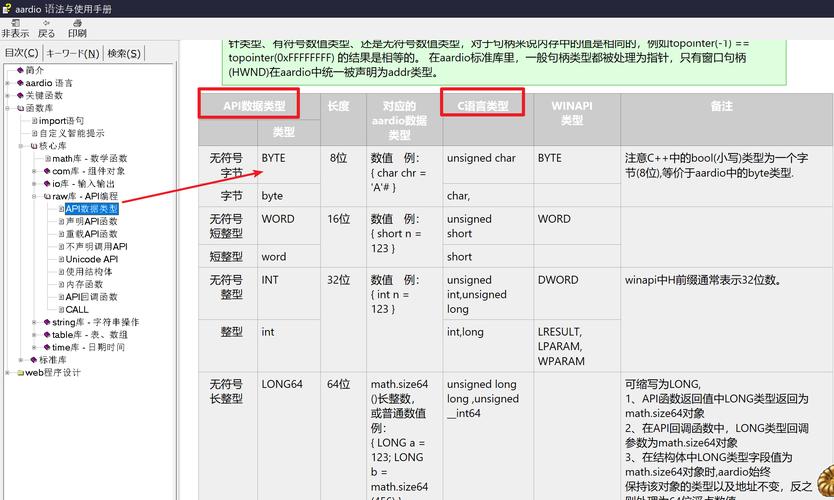Screen dimensions: 834x500
Task: Expand the aardio 语言 tree node
Action: [7, 83]
